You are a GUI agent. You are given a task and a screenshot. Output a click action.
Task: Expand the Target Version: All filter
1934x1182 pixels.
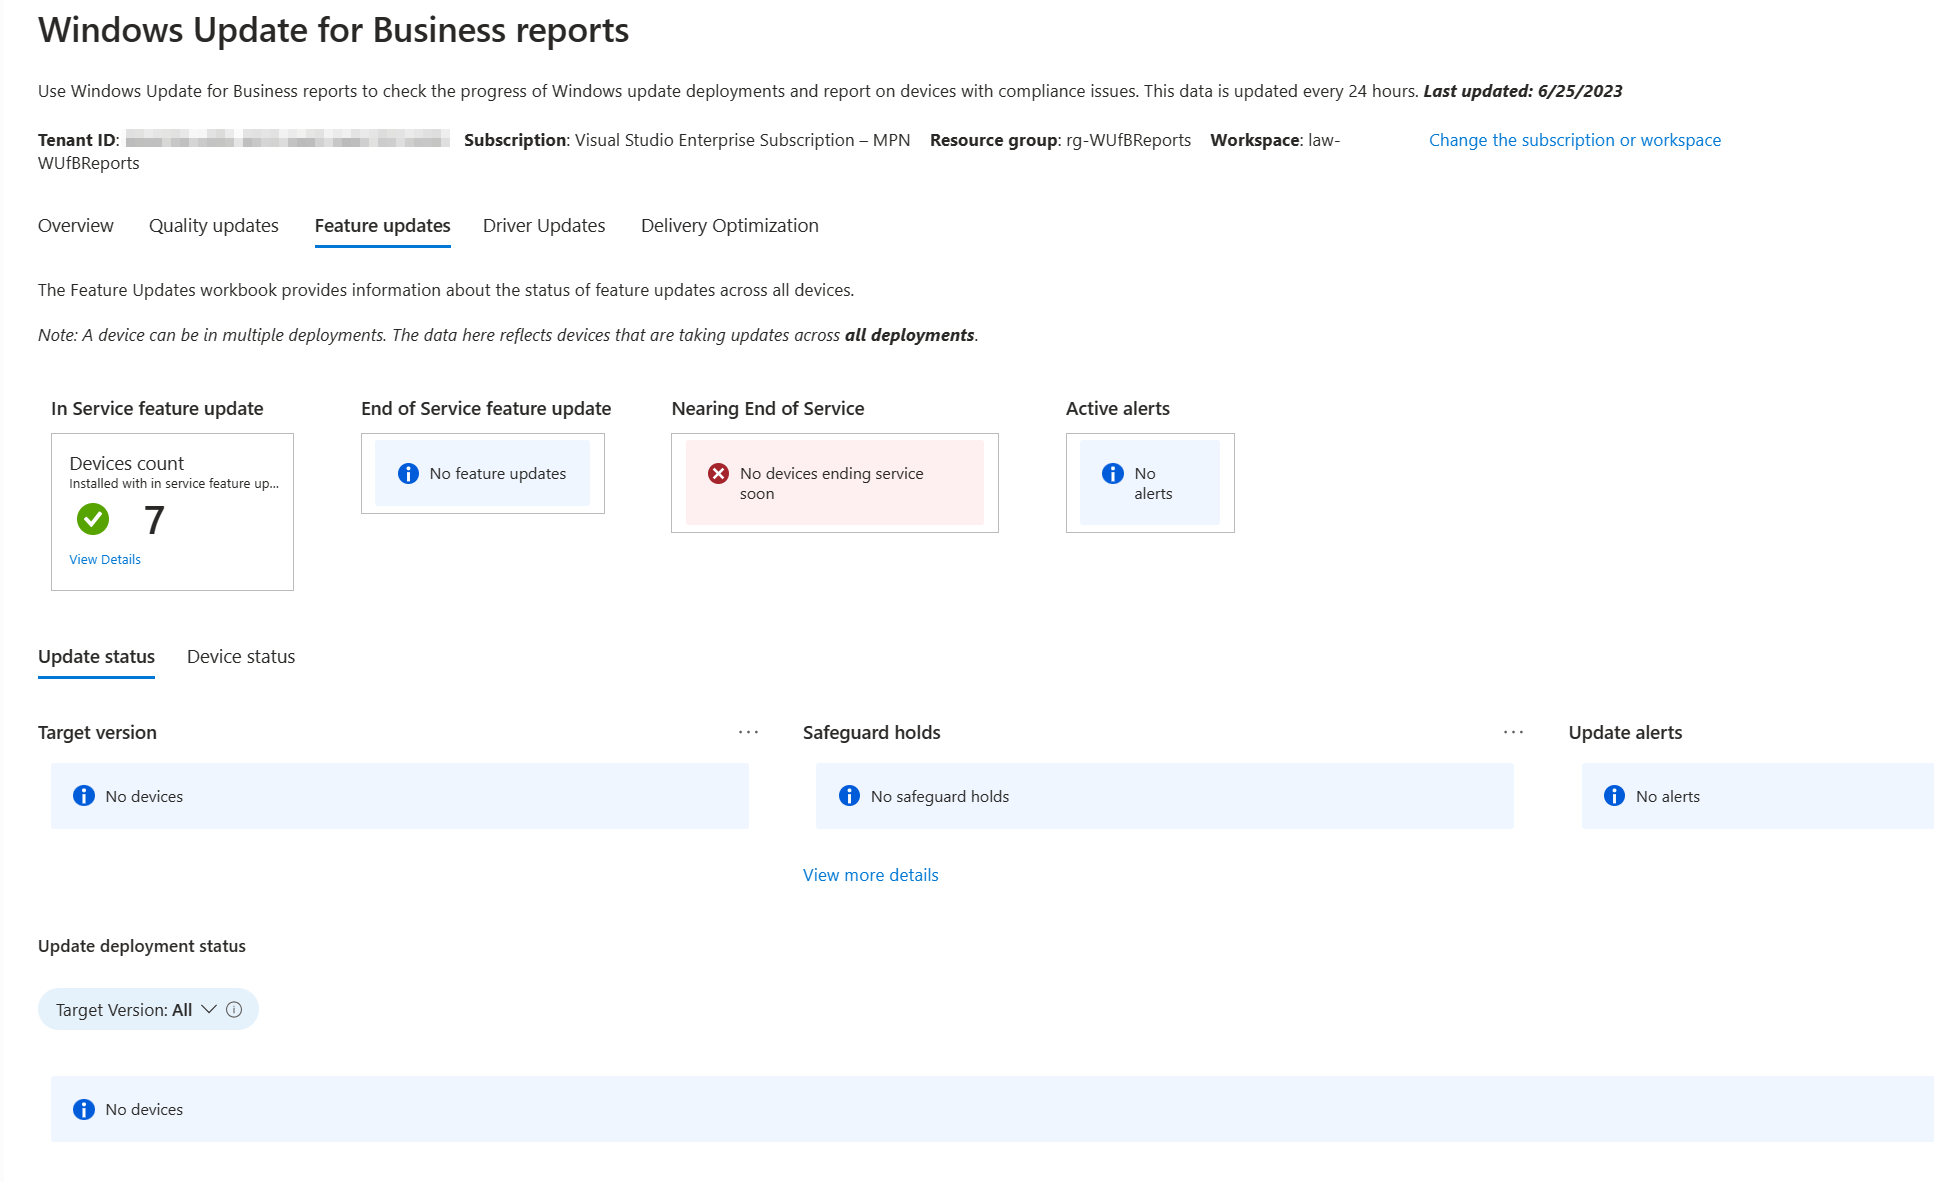coord(209,1009)
